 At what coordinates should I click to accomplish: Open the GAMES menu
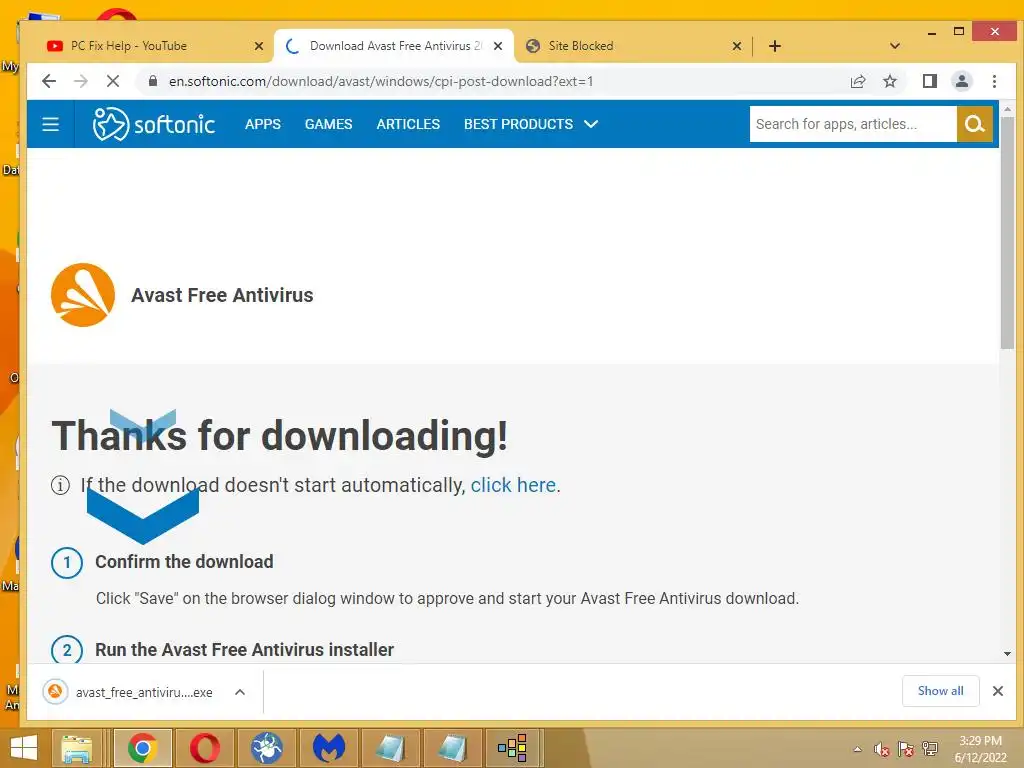pyautogui.click(x=328, y=124)
